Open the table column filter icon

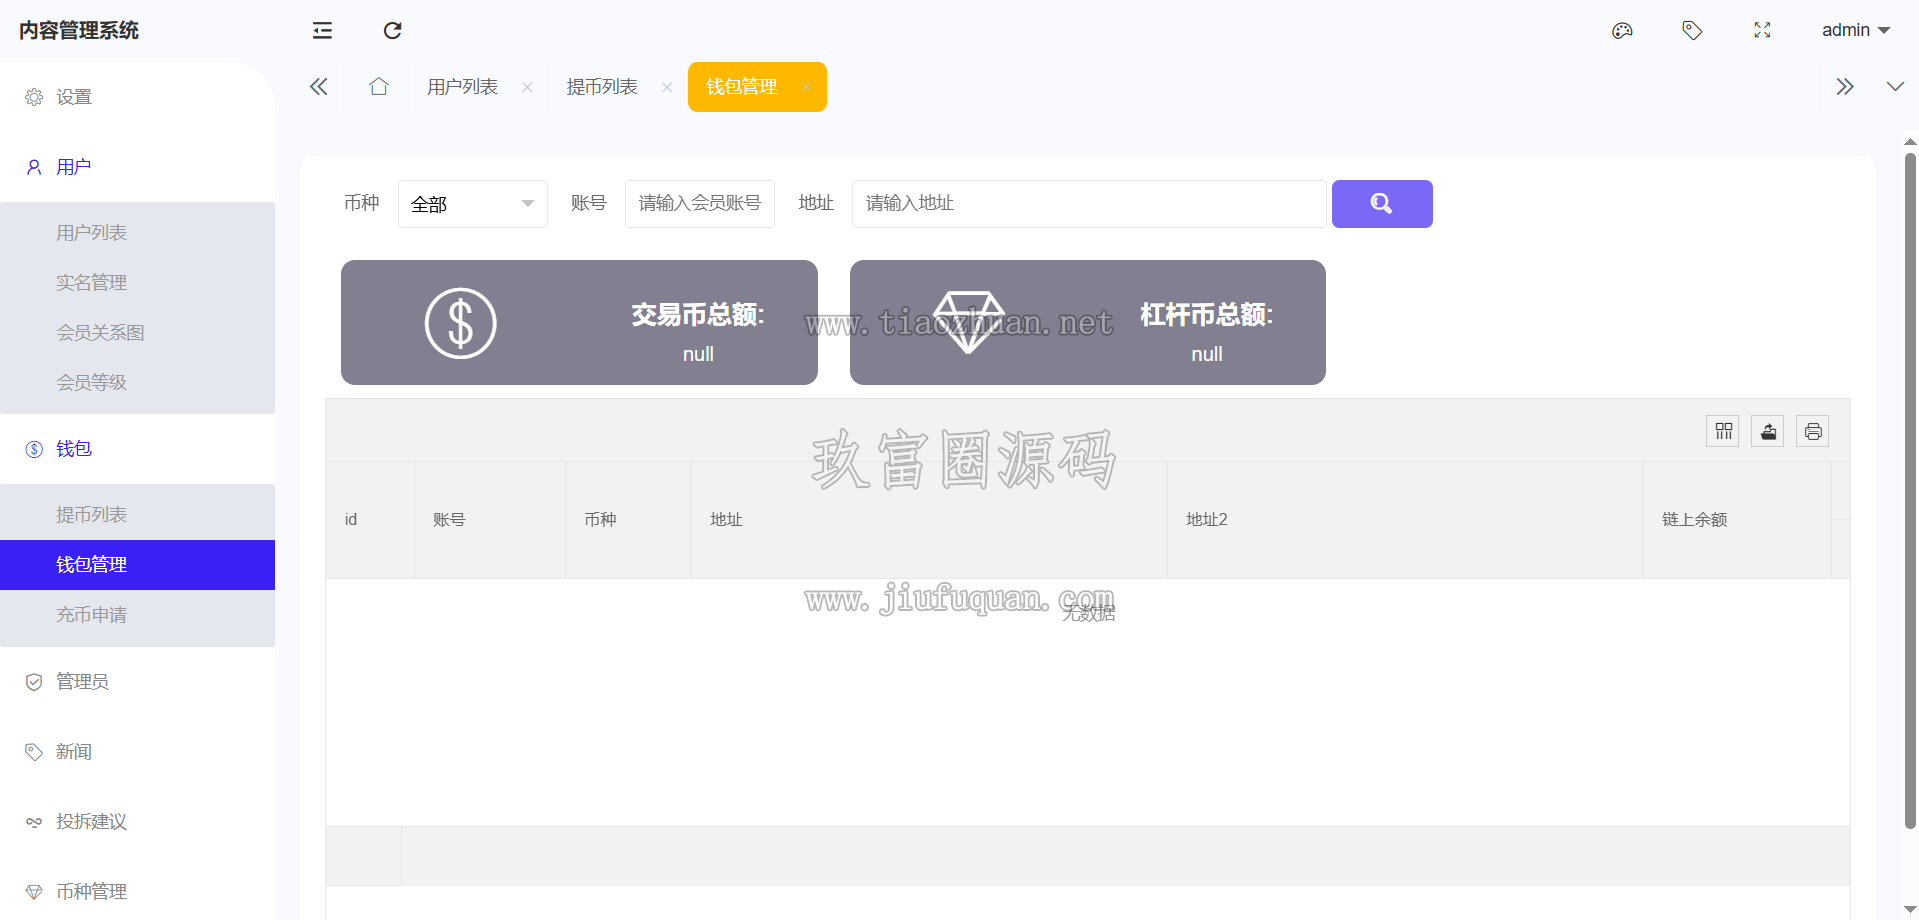[x=1723, y=431]
